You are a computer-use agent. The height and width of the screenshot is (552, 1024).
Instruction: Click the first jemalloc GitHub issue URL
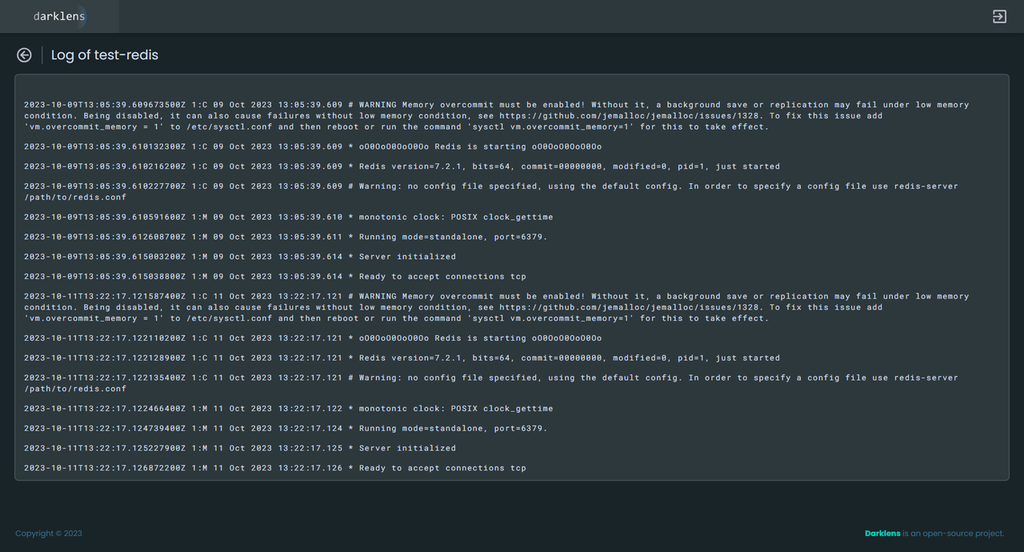pos(630,116)
